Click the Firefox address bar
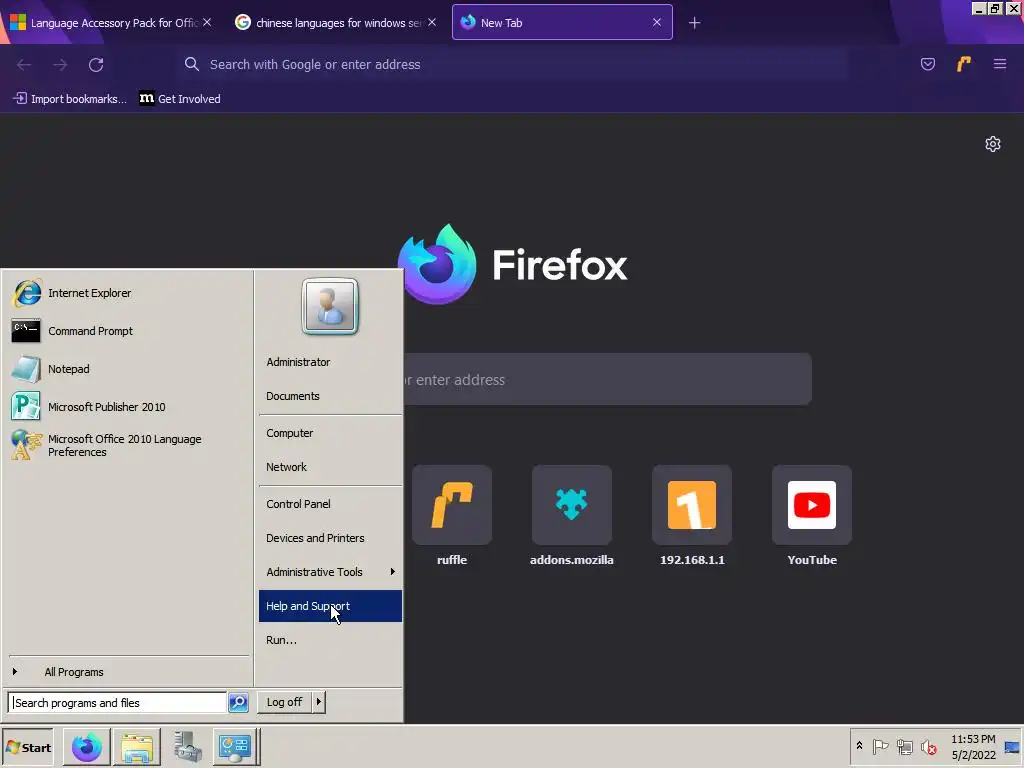1024x768 pixels. pyautogui.click(x=513, y=65)
